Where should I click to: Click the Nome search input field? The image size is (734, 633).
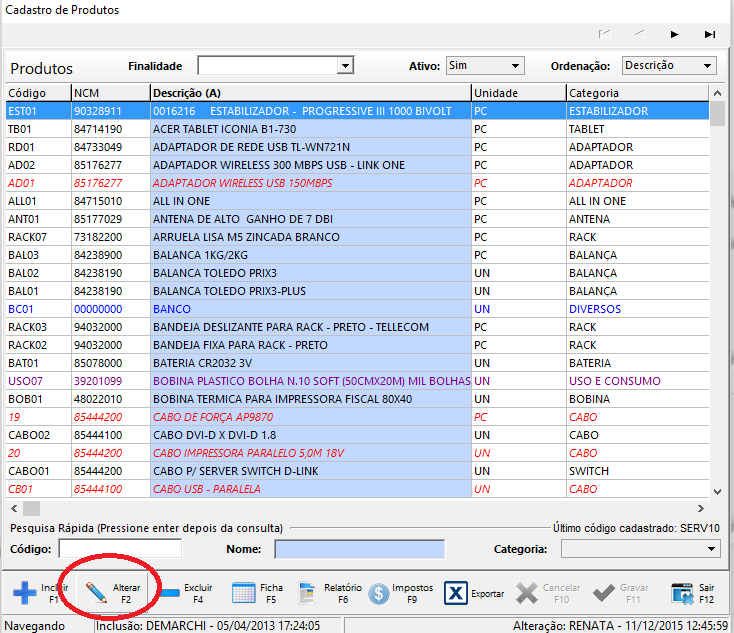(x=360, y=549)
